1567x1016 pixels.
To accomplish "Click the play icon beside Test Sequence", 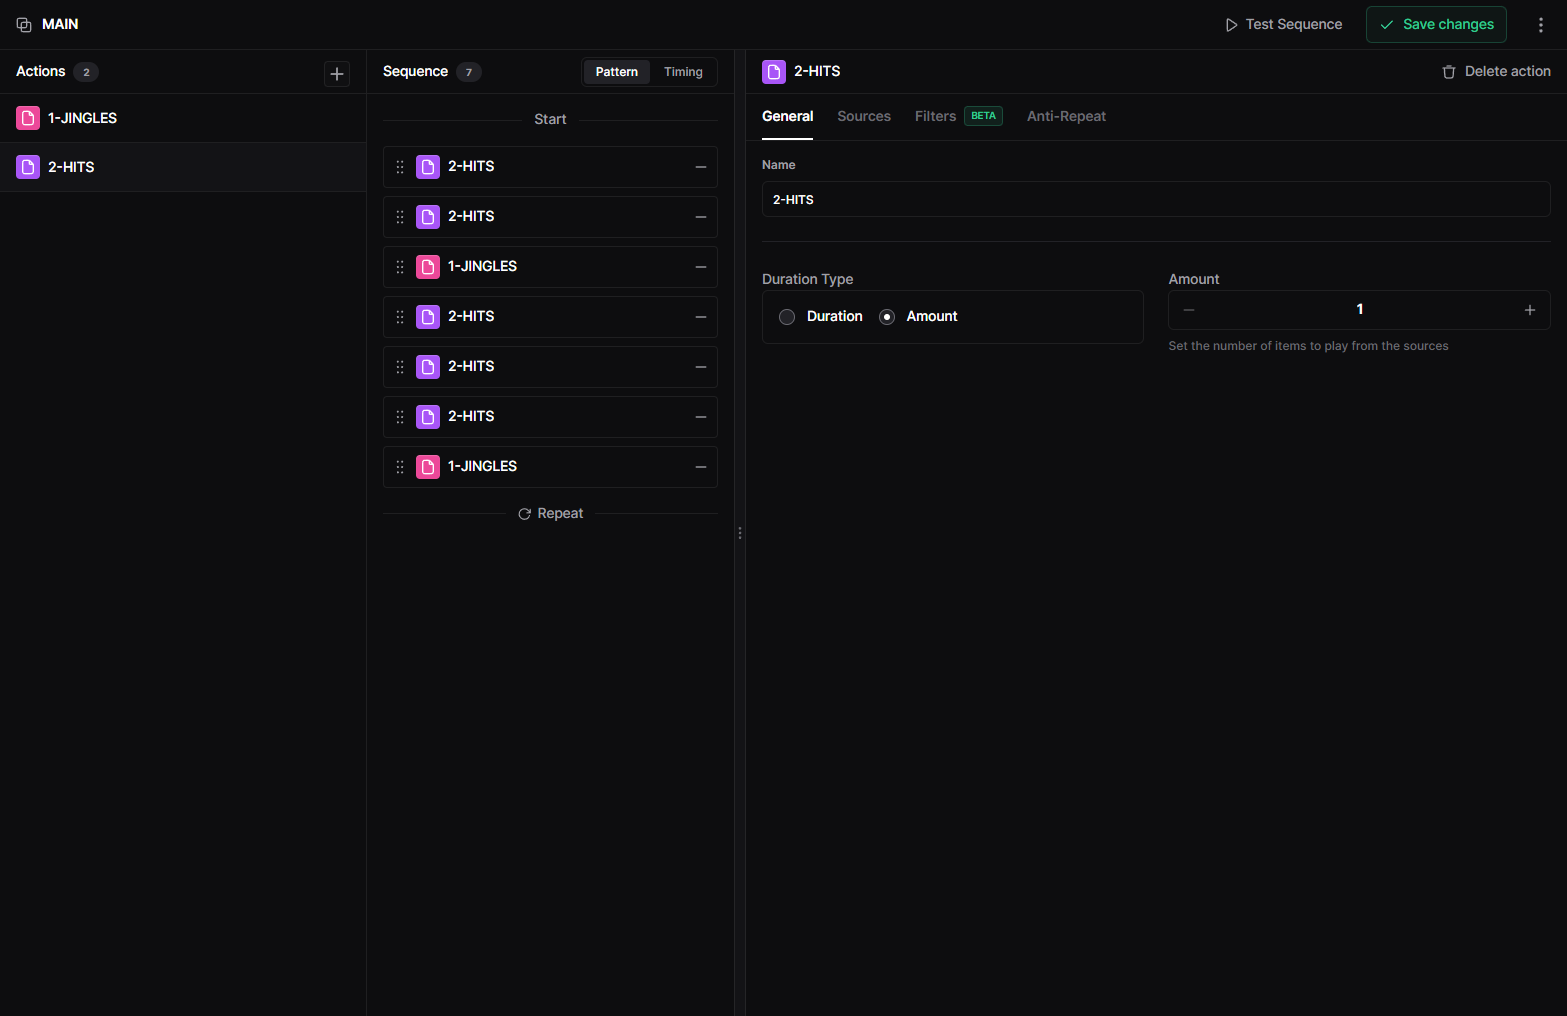I will point(1231,24).
